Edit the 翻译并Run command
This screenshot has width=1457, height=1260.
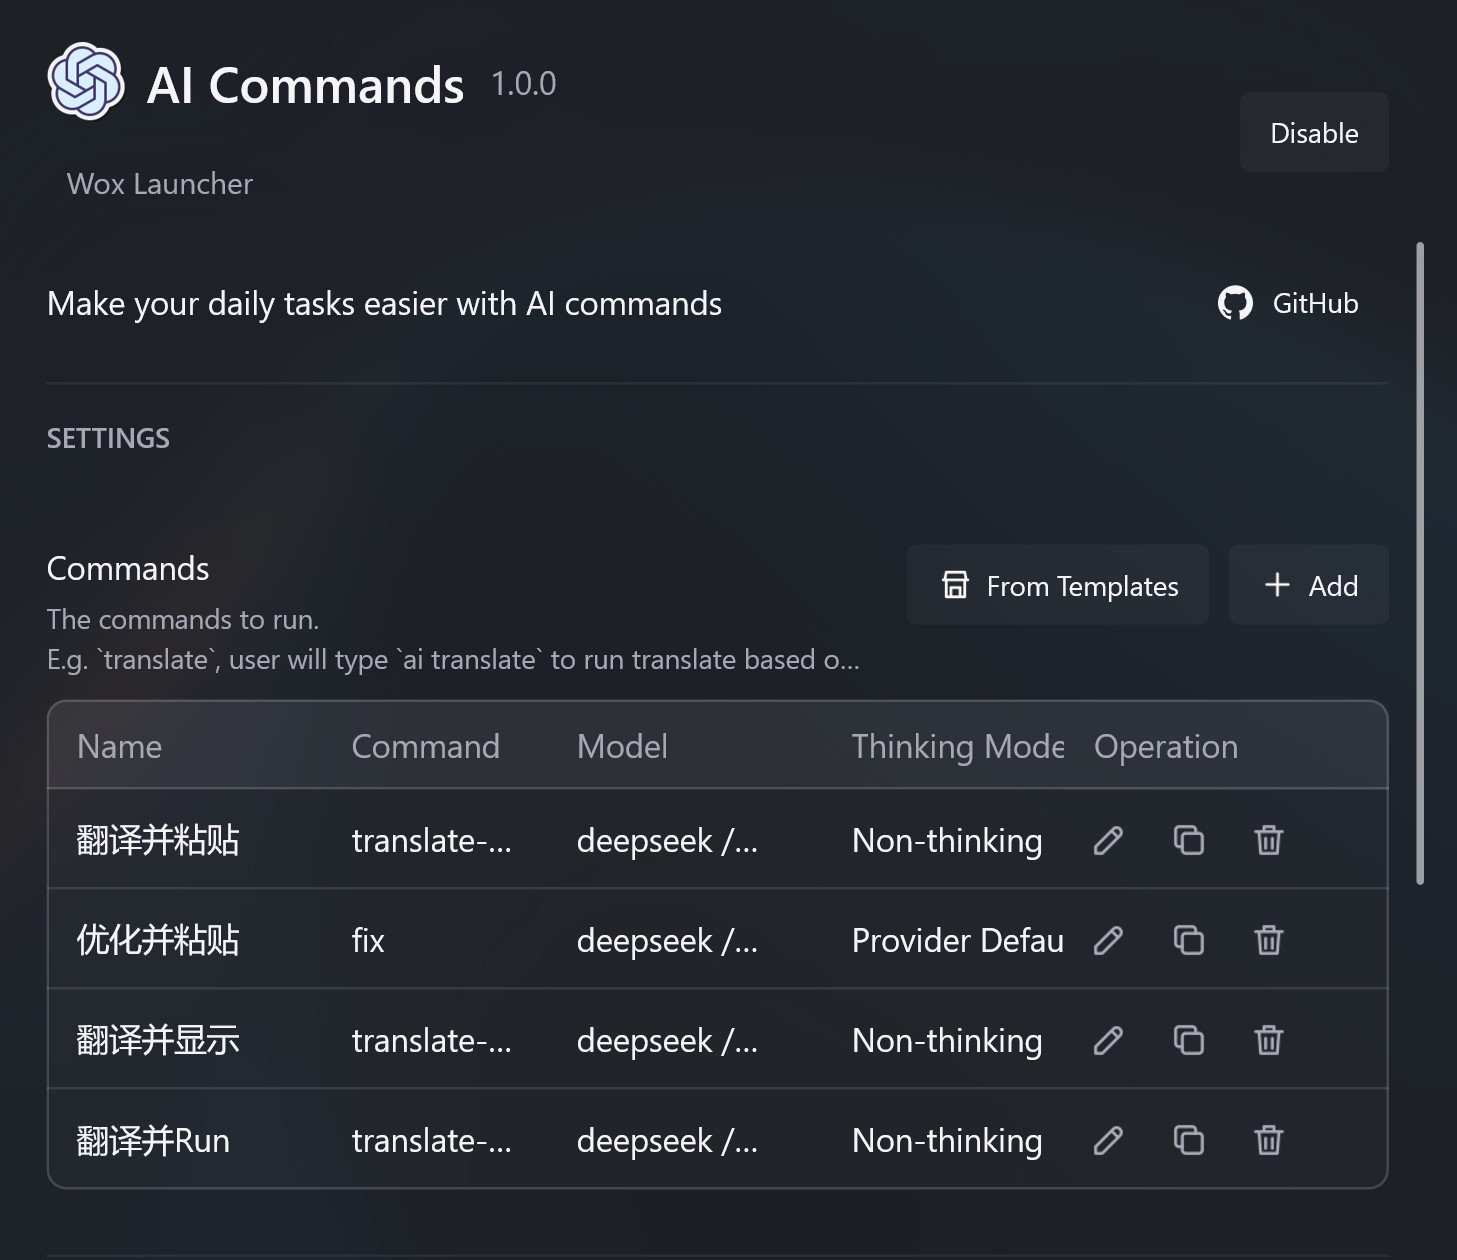(x=1108, y=1140)
